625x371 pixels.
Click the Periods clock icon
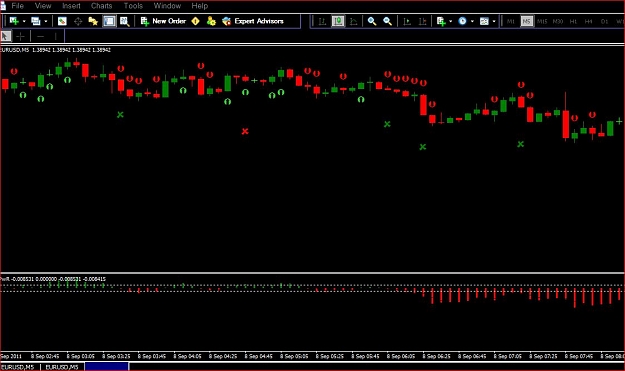462,21
